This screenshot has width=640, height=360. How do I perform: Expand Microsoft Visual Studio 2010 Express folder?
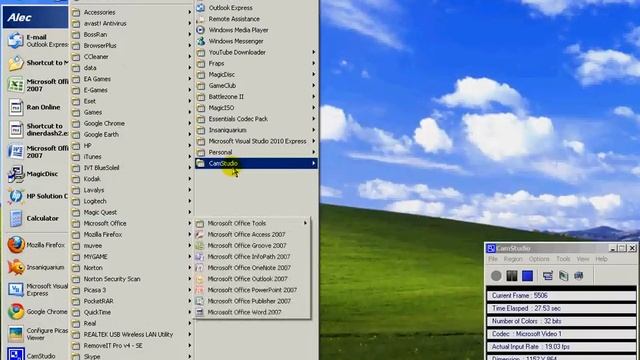point(256,141)
